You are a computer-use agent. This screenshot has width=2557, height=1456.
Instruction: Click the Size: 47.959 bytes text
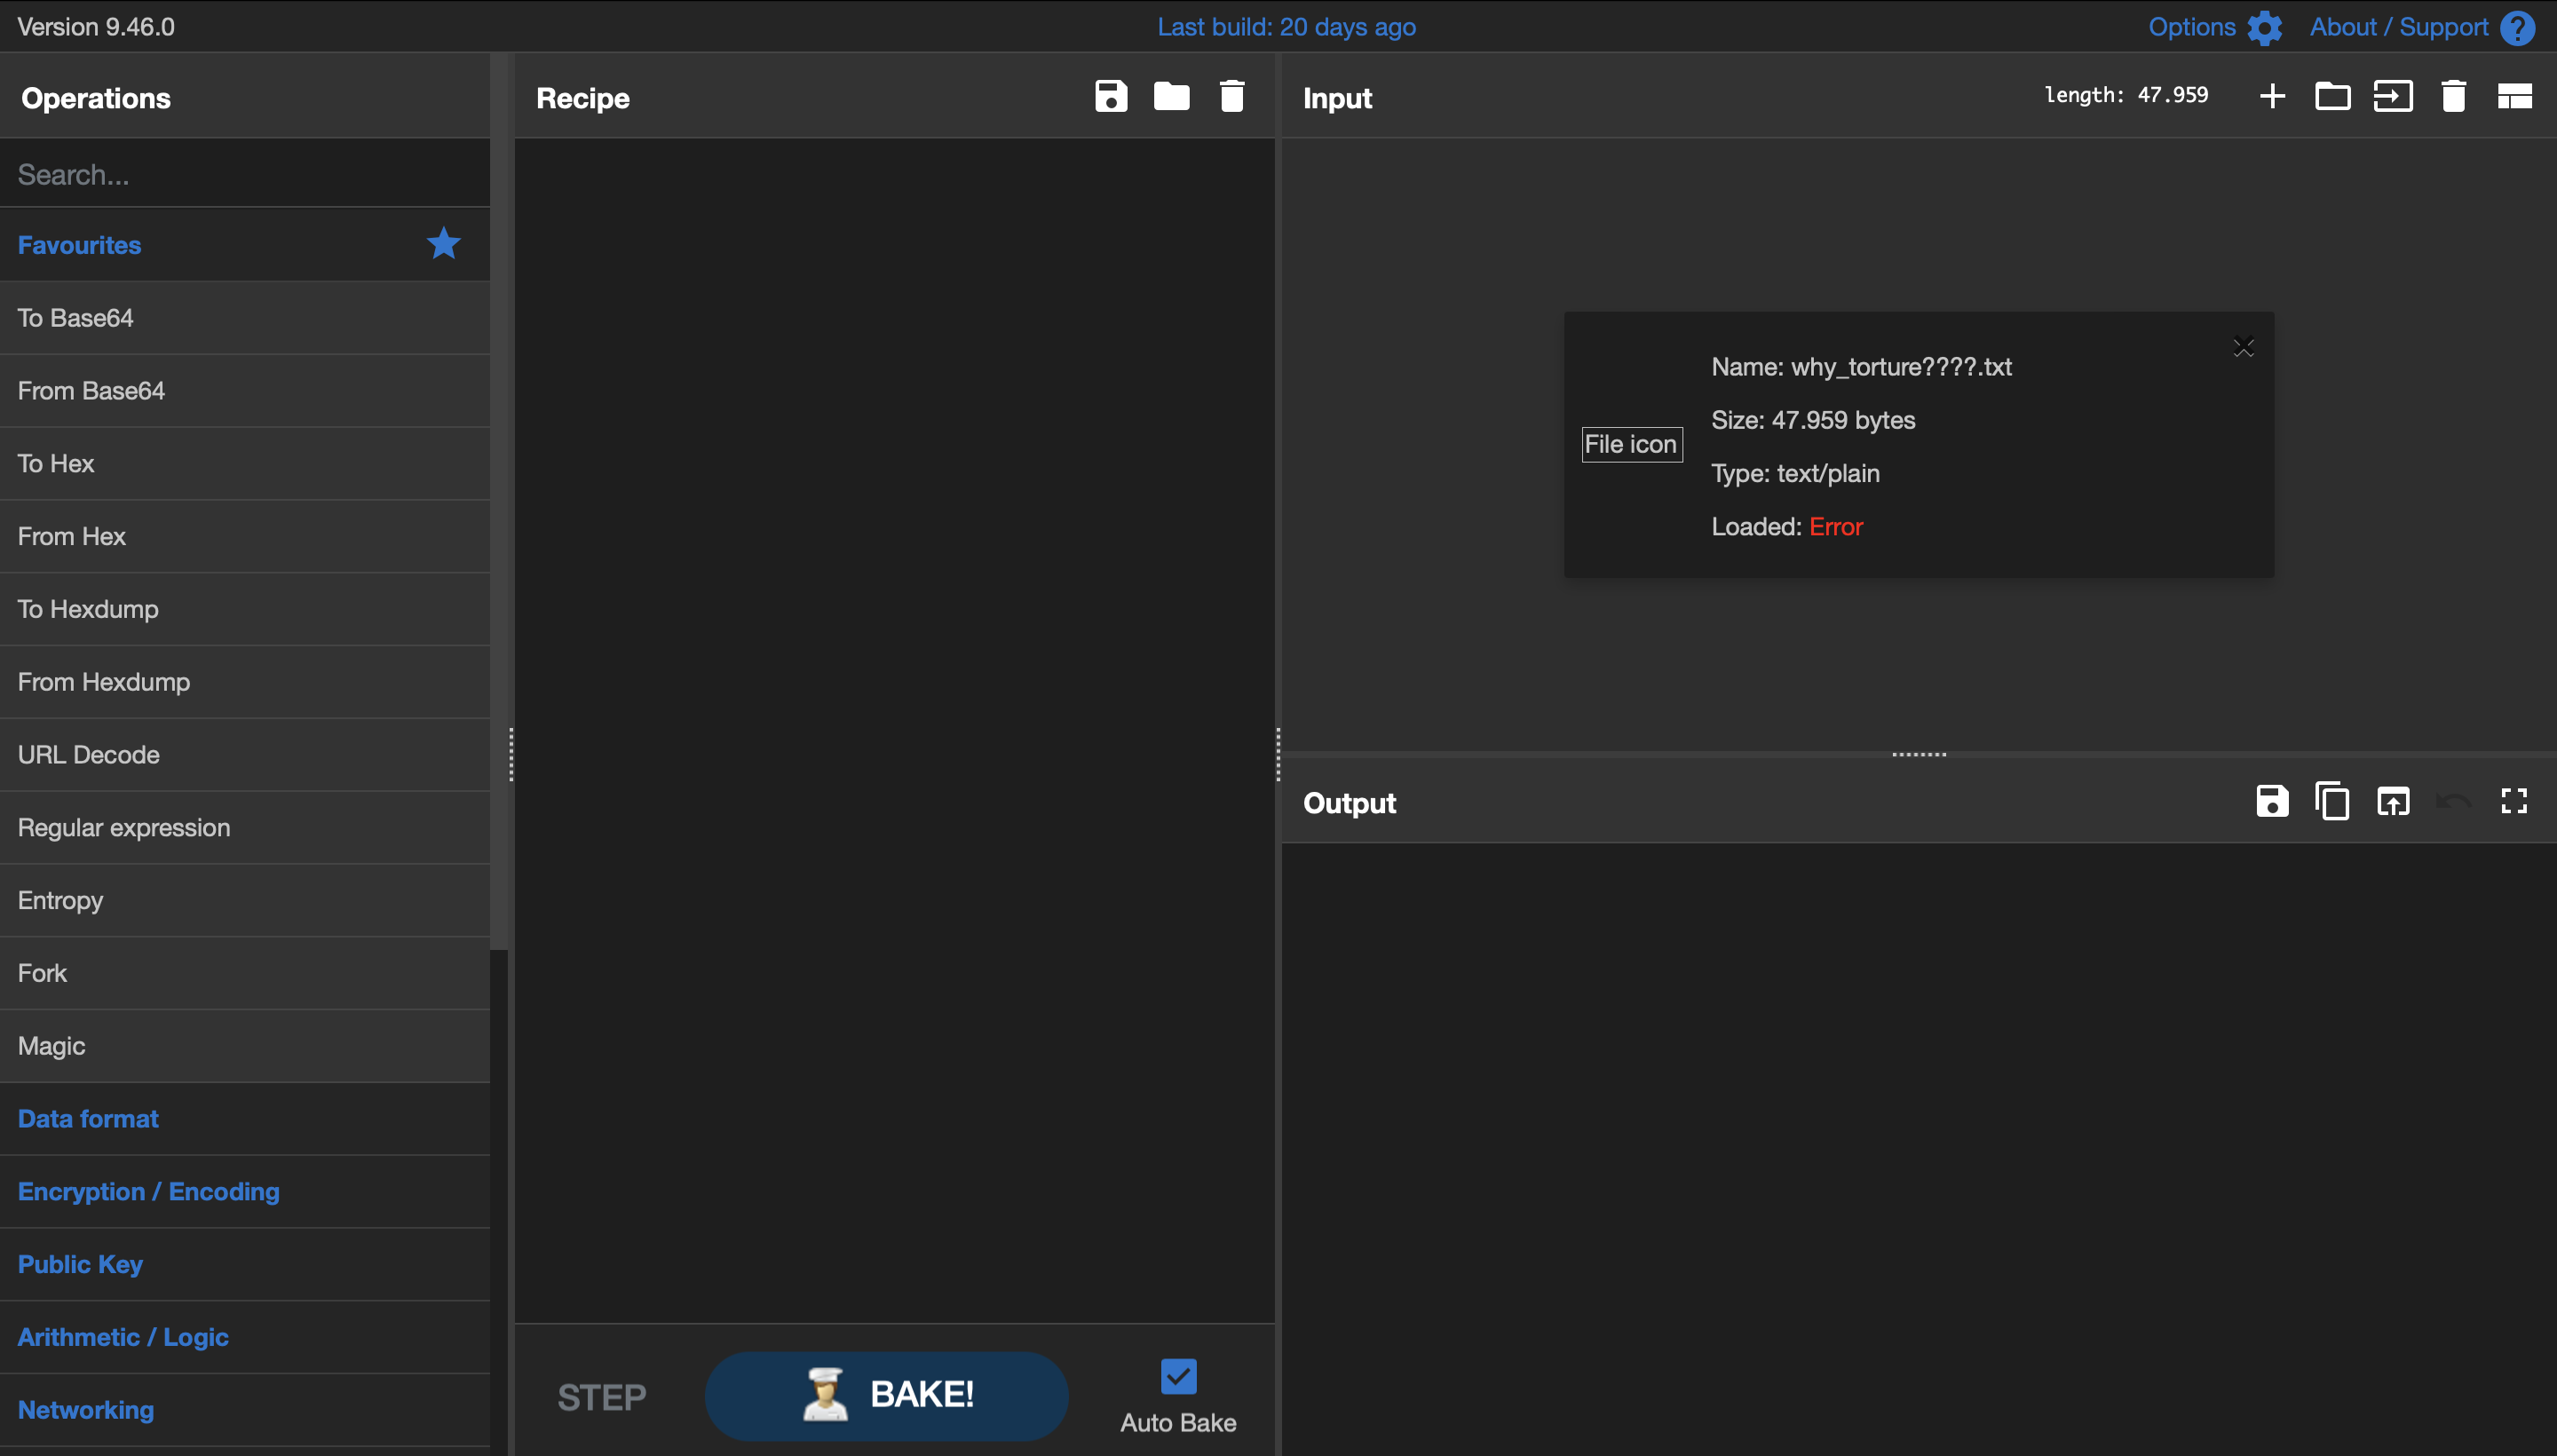pos(1813,420)
